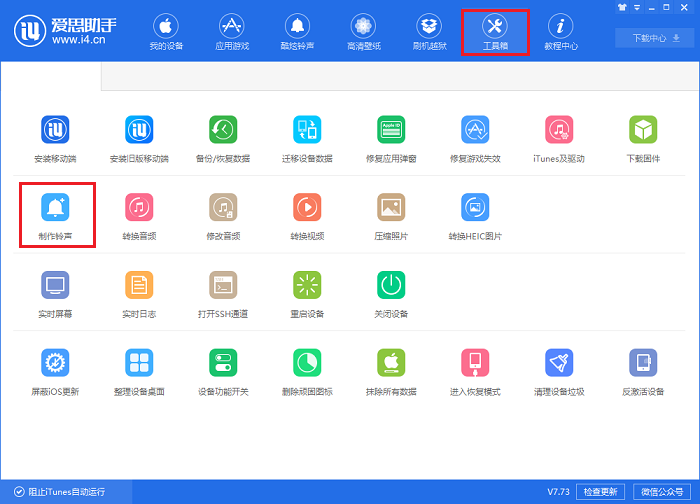
Task: Open 设备功能开关 tool
Action: tap(223, 372)
